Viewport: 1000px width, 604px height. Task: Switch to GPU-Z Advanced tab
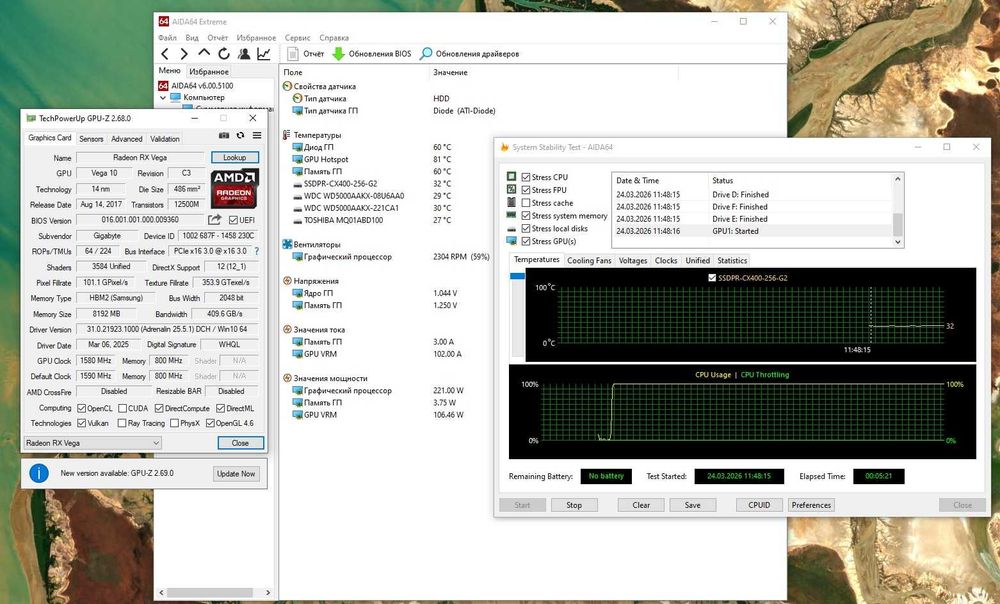click(126, 138)
